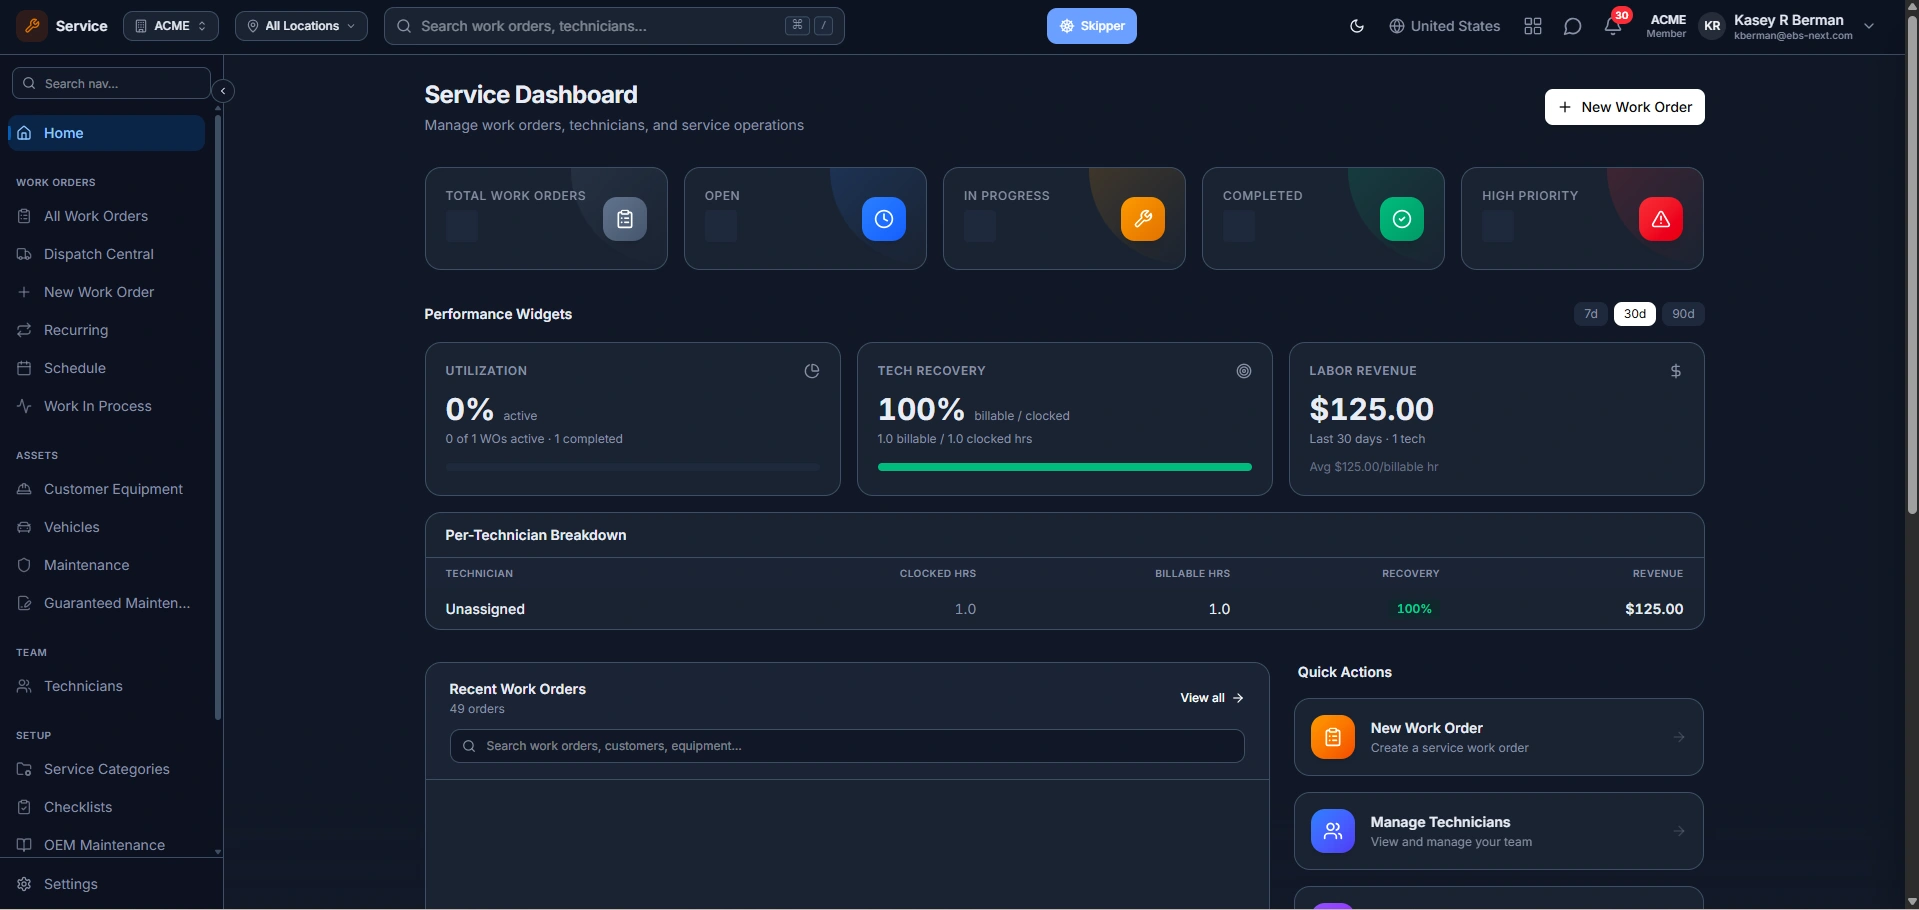Open the apps grid icon
The image size is (1919, 910).
point(1533,26)
